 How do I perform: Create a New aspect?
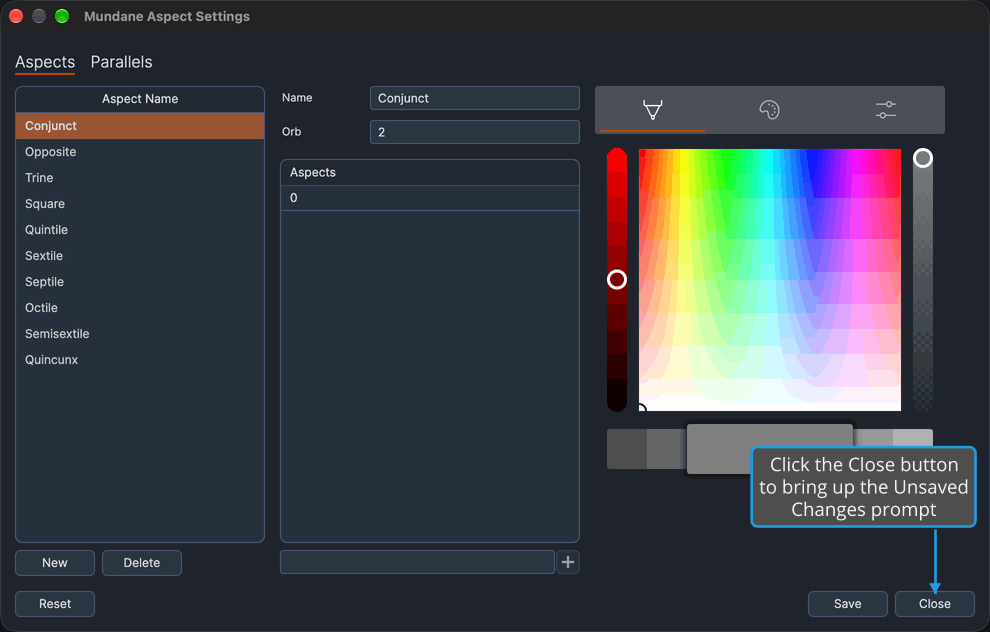point(55,563)
